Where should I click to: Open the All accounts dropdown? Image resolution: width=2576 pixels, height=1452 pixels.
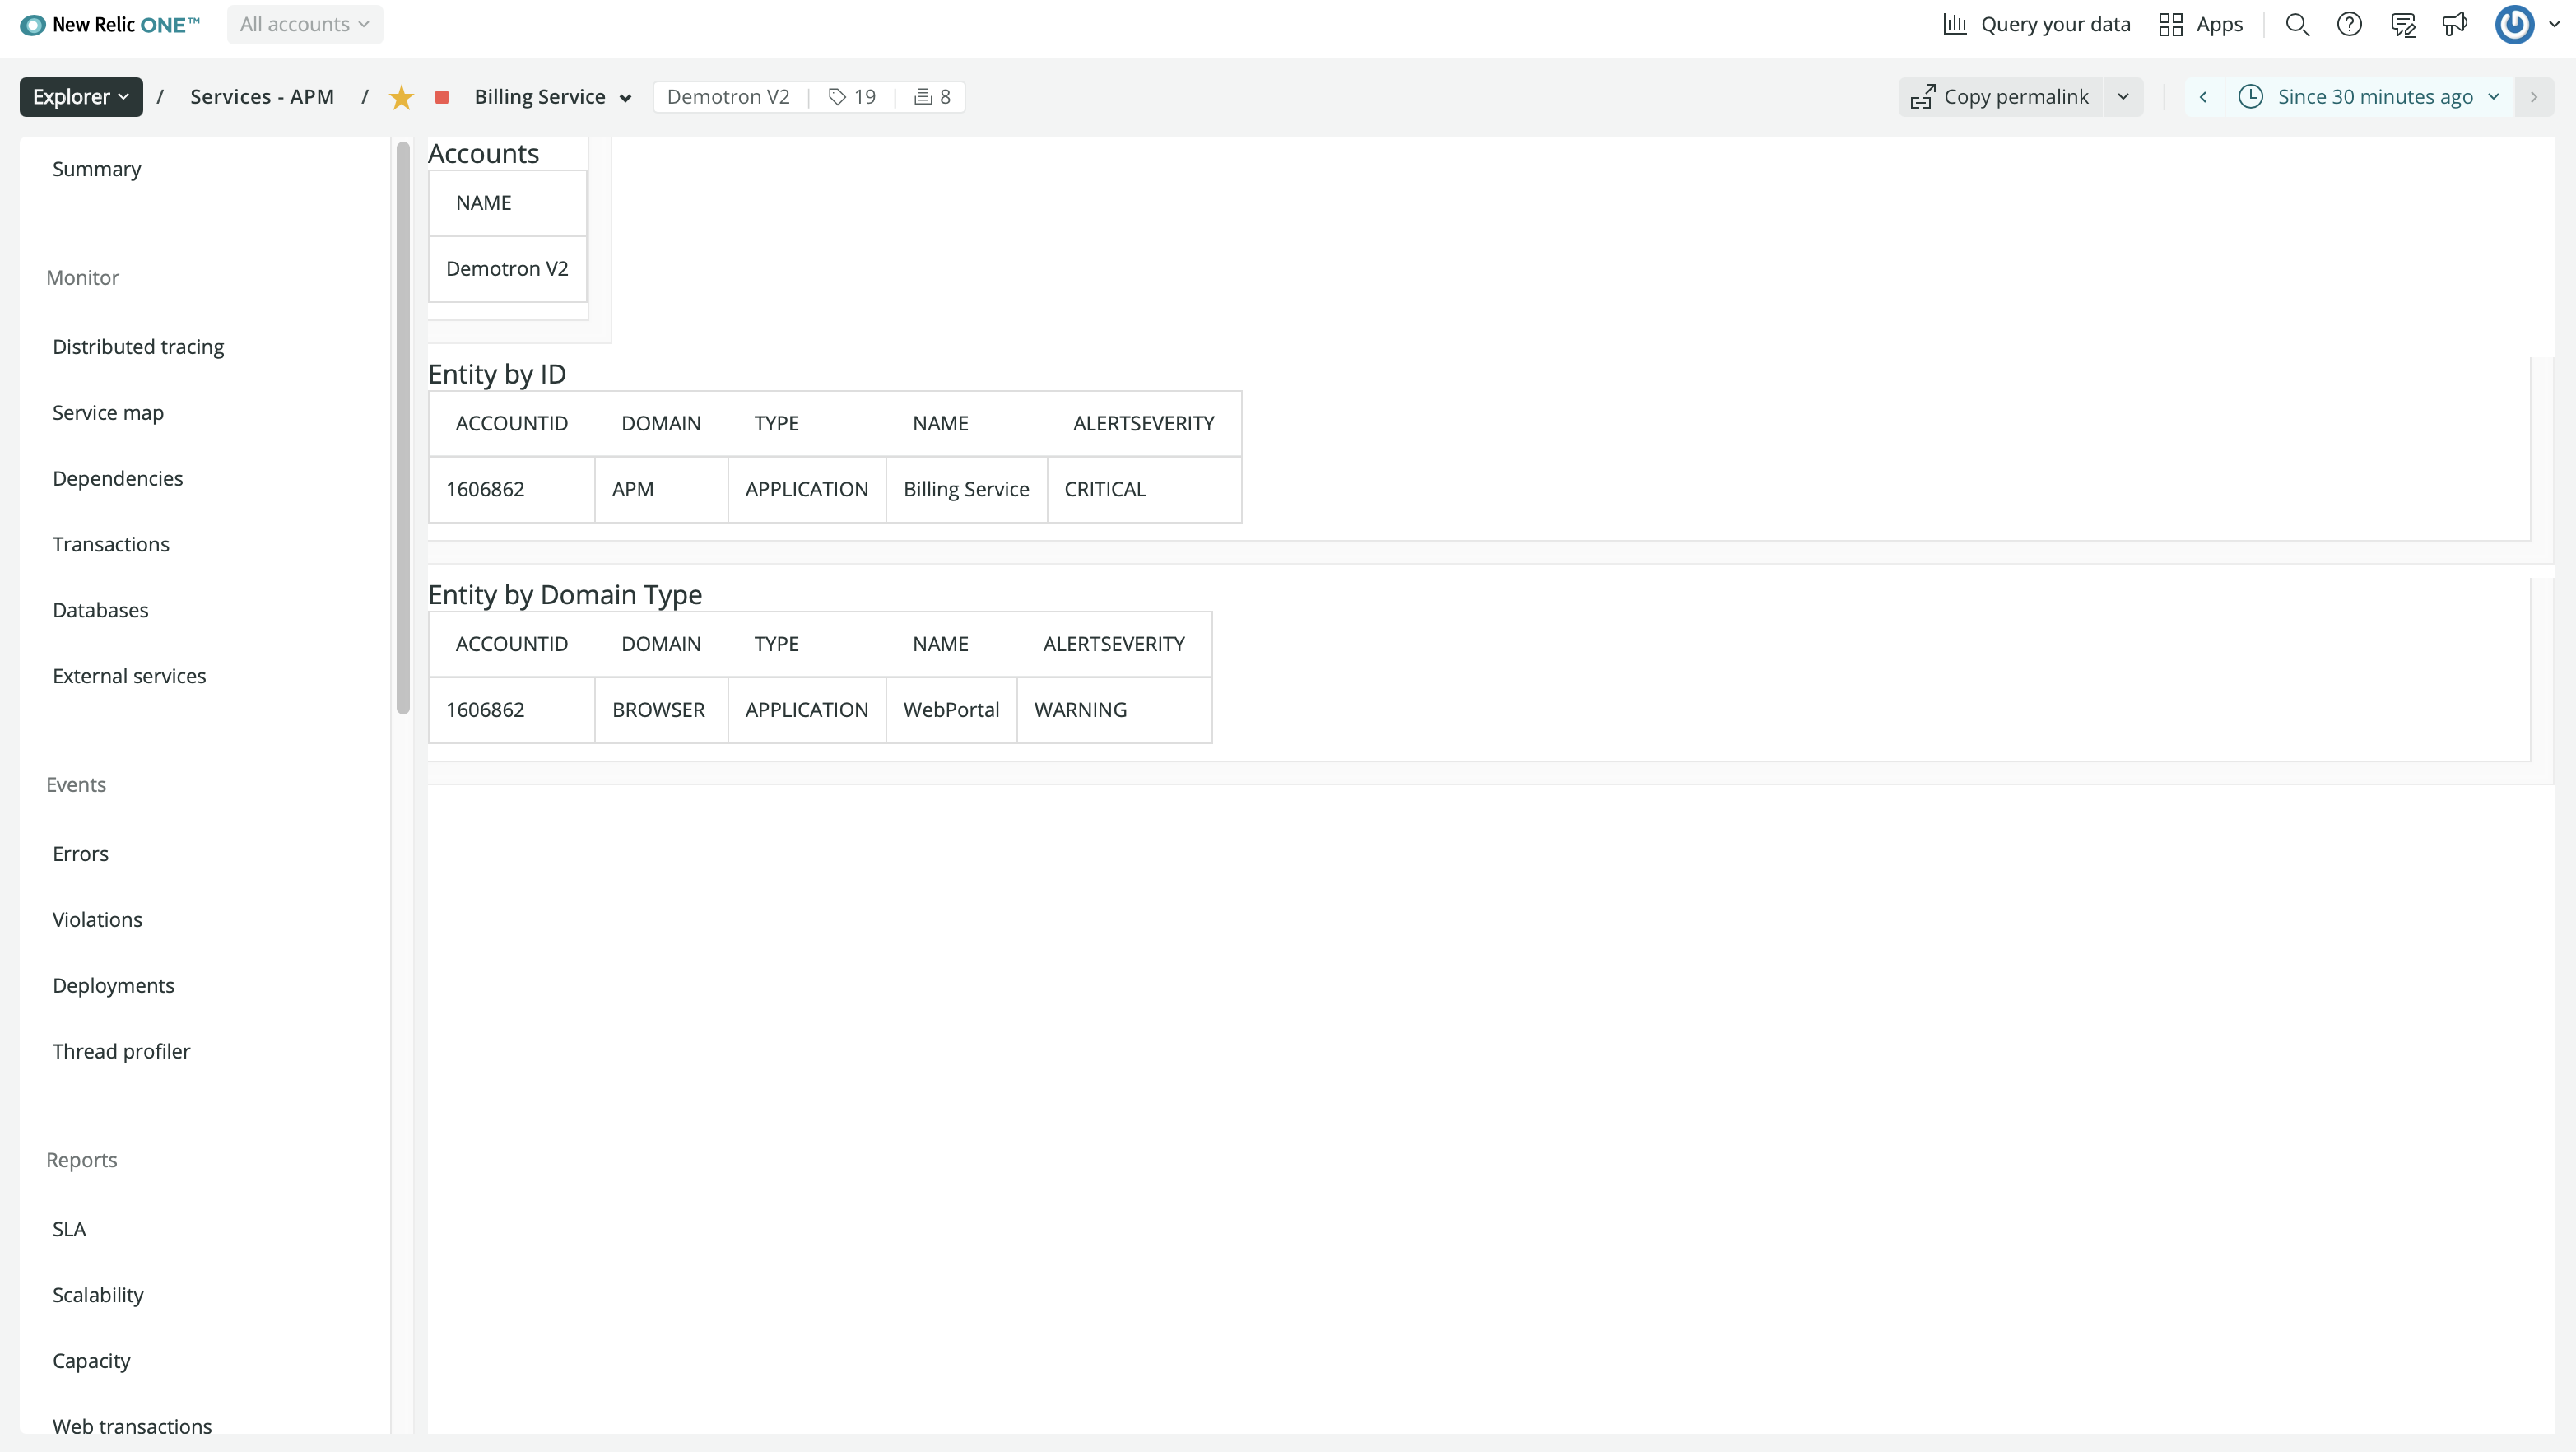(x=304, y=24)
